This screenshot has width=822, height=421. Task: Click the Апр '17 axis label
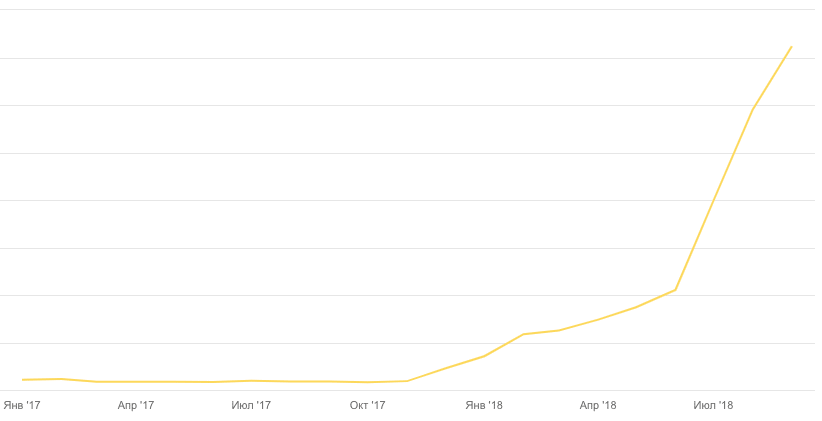tap(136, 405)
